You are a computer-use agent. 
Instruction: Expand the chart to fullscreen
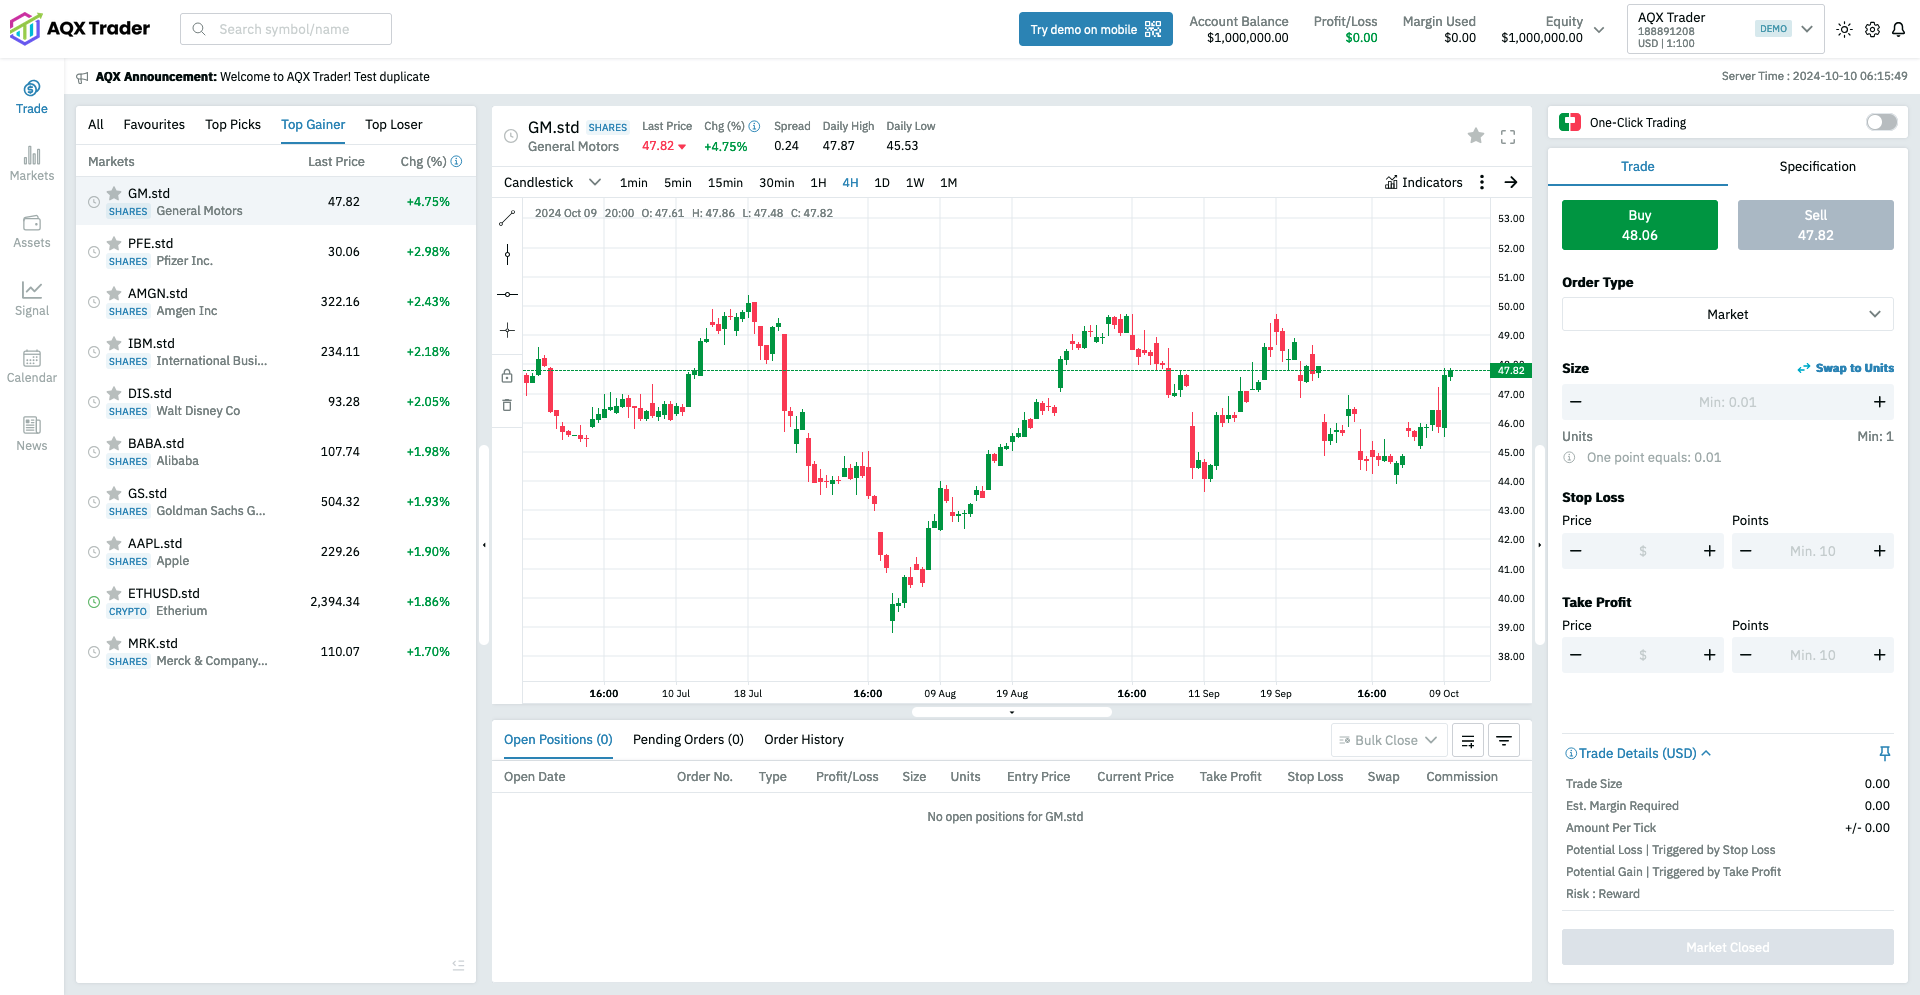pos(1508,136)
